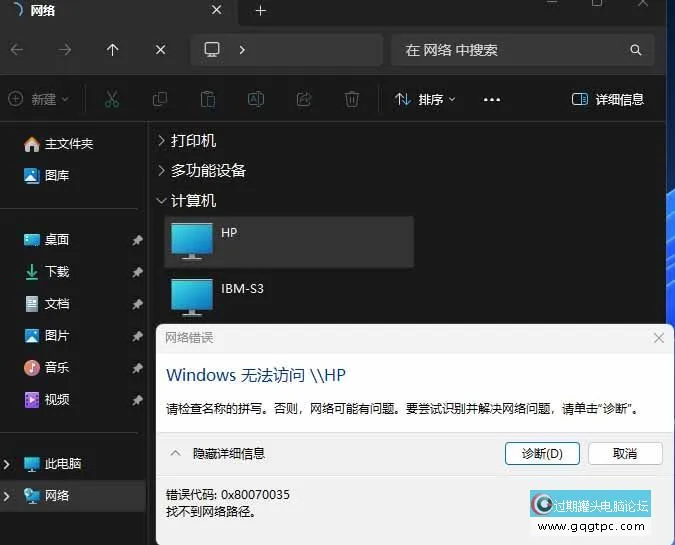
Task: Select the 网络 window tab
Action: click(118, 10)
